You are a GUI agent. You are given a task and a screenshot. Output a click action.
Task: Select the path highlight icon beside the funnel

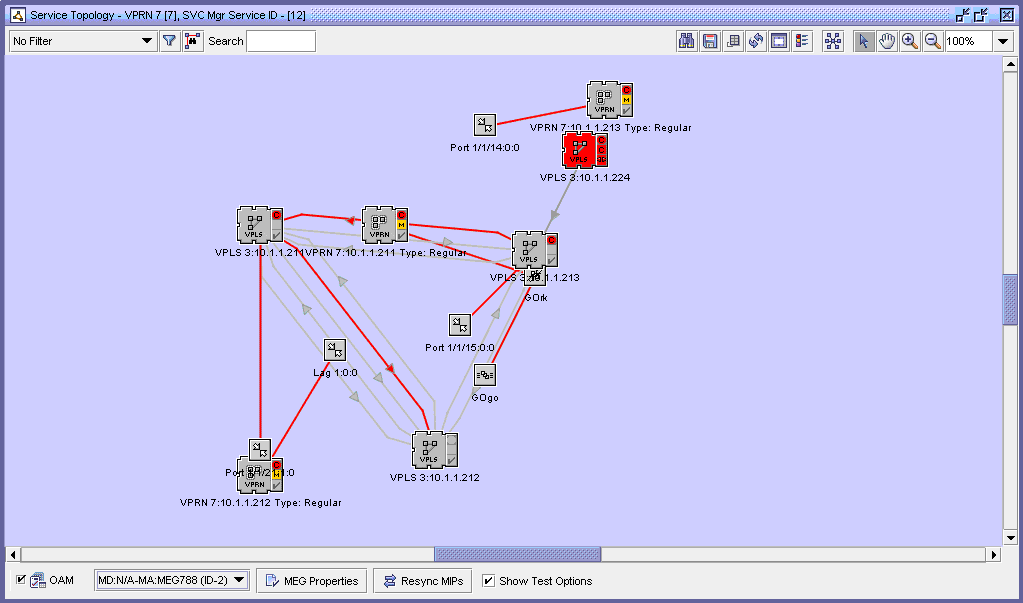pyautogui.click(x=192, y=41)
